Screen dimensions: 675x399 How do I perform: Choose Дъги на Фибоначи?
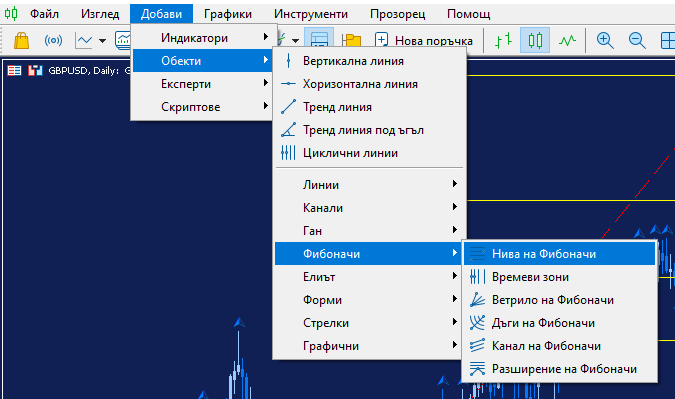click(559, 323)
